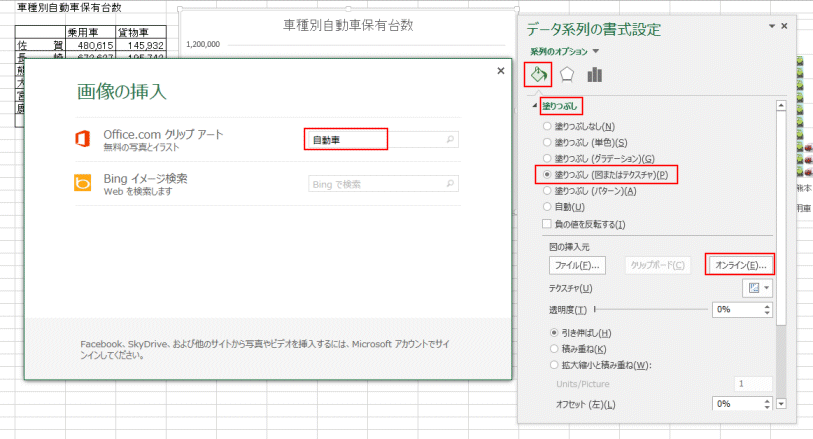813x439 pixels.
Task: Open the task pane options arrow
Action: (770, 27)
